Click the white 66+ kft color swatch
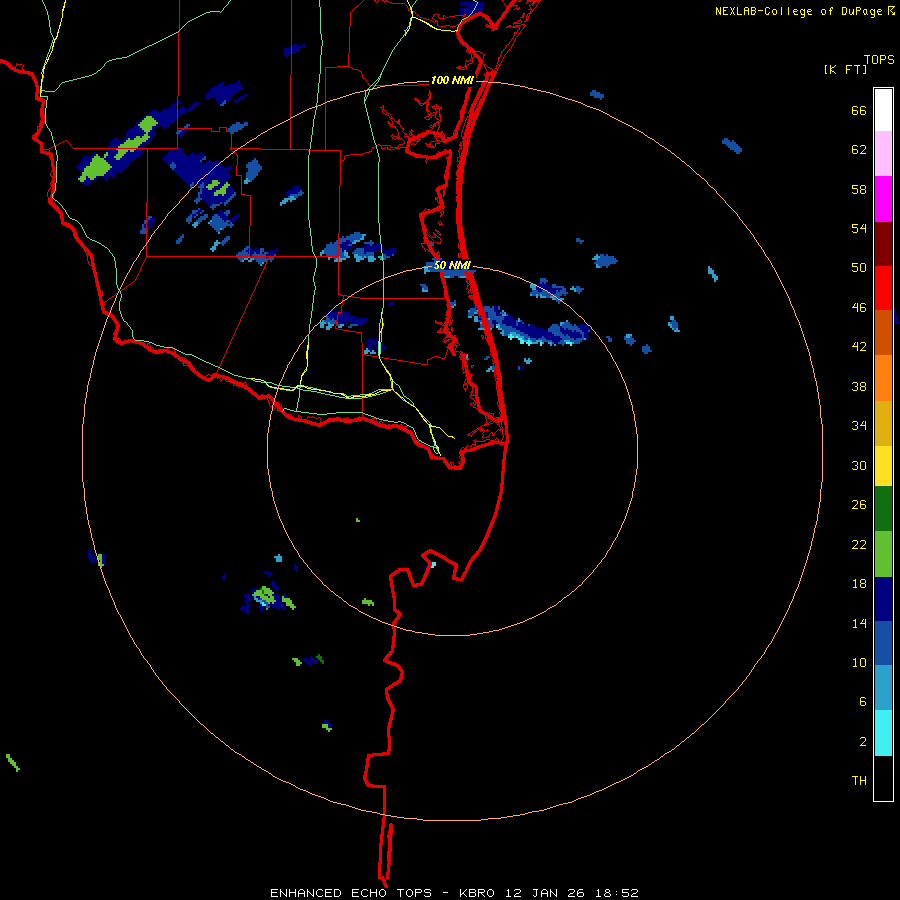This screenshot has width=900, height=900. pos(883,110)
